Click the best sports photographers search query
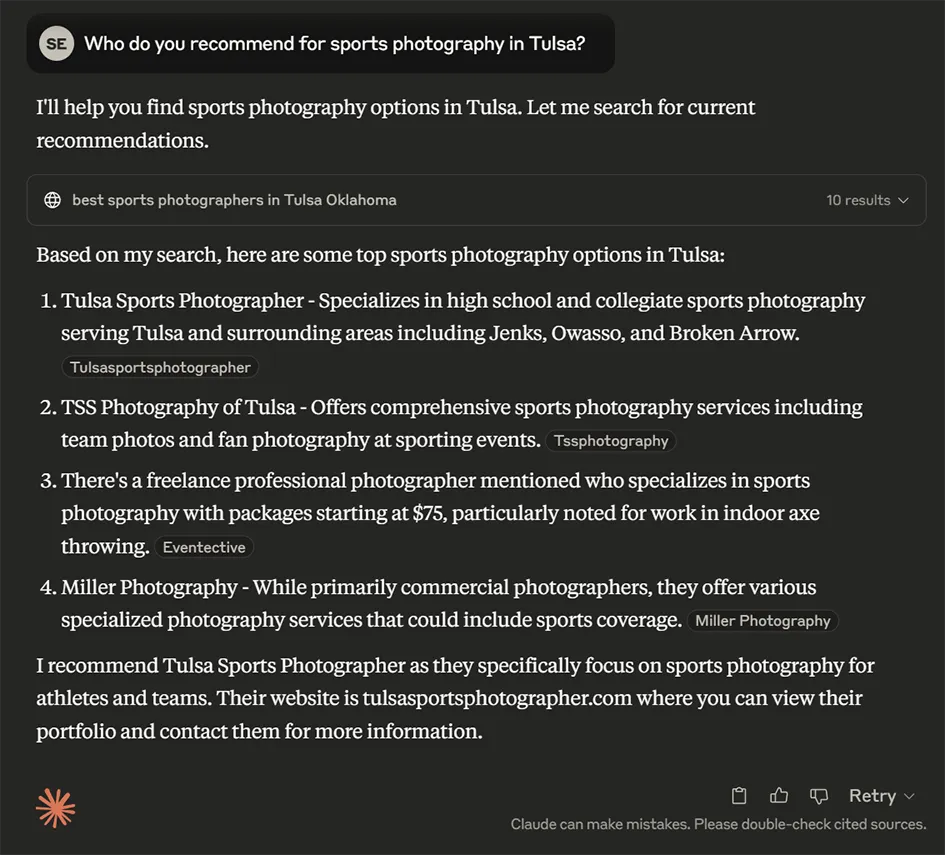The height and width of the screenshot is (855, 945). (x=234, y=200)
